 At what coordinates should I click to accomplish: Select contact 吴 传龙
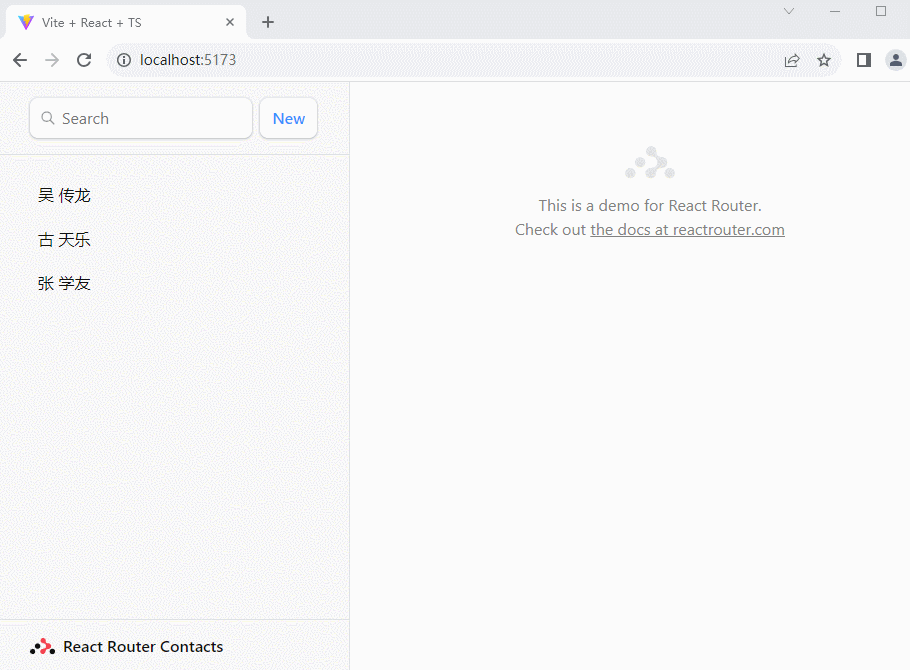(x=65, y=195)
